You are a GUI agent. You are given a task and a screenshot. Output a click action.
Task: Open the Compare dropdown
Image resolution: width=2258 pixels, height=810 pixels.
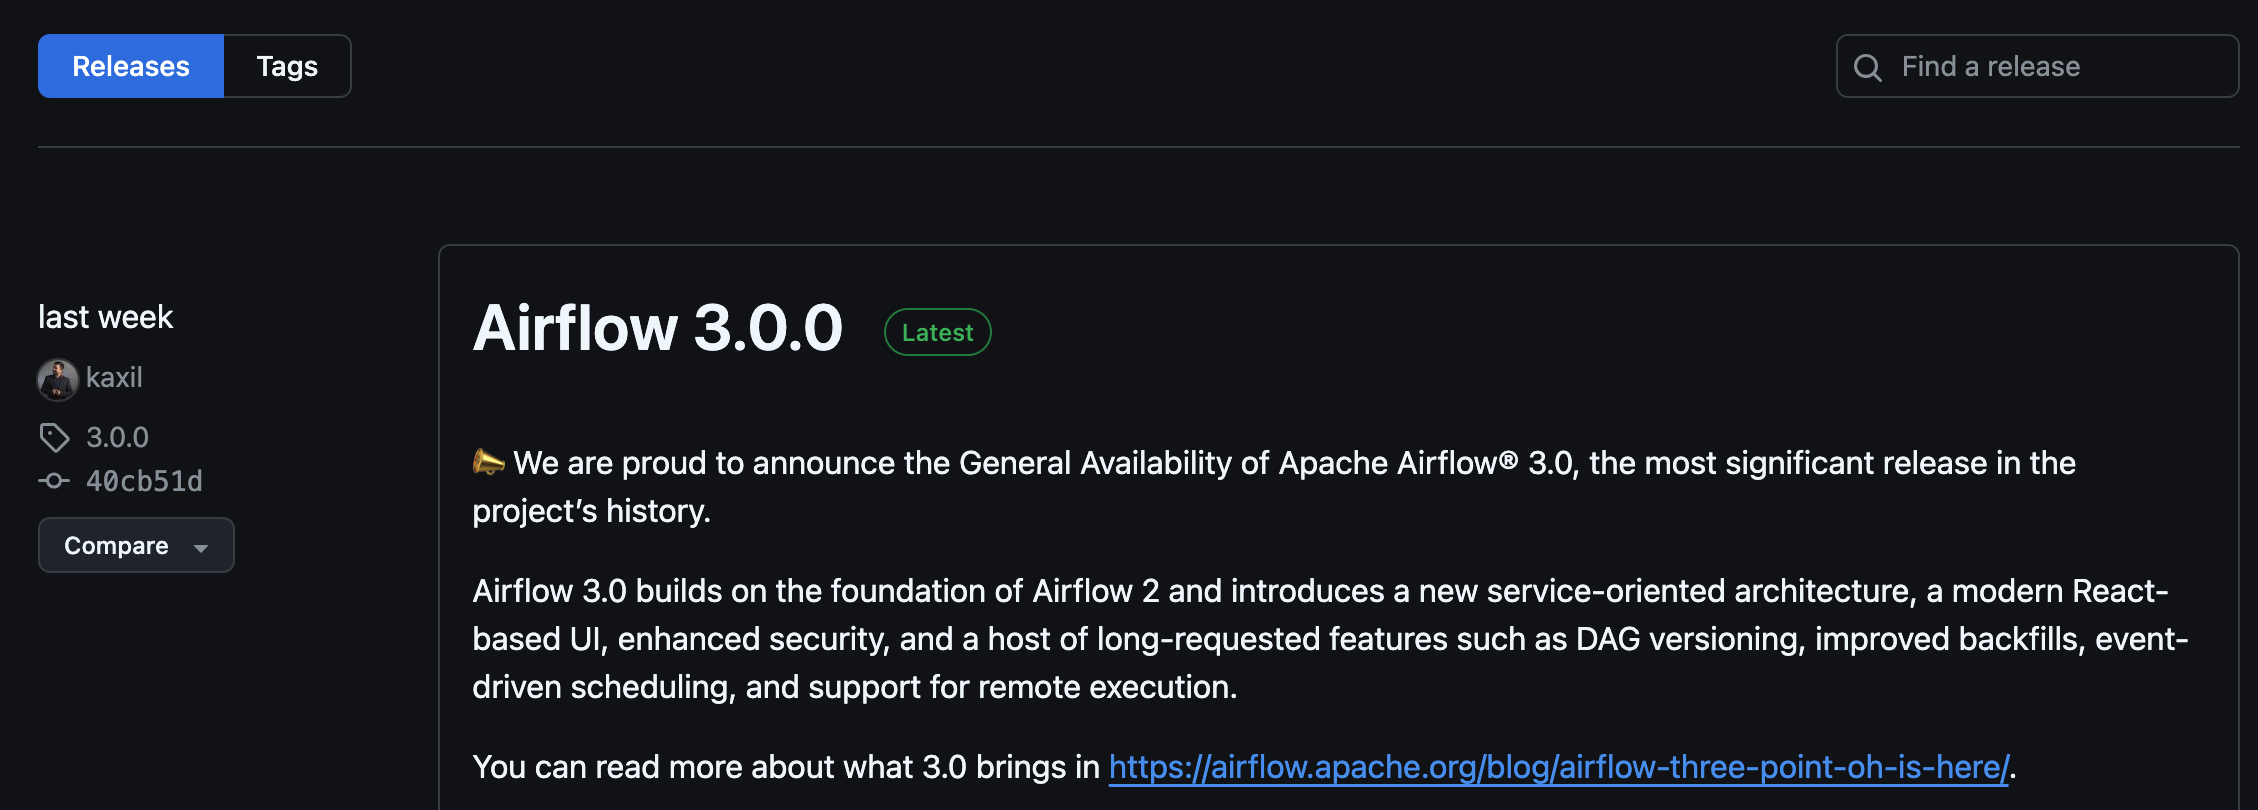[x=117, y=545]
